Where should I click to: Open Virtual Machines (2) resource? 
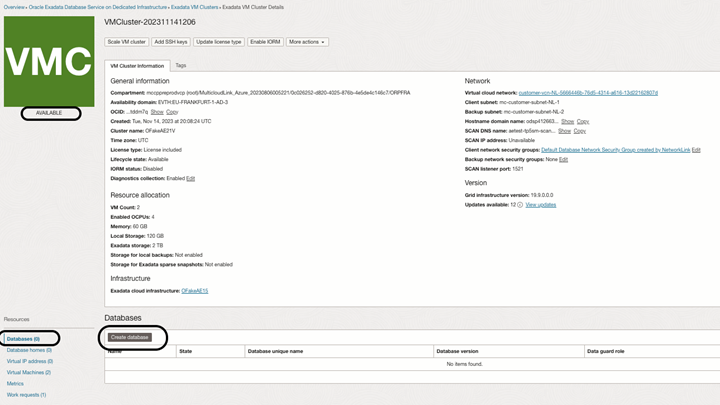[29, 372]
